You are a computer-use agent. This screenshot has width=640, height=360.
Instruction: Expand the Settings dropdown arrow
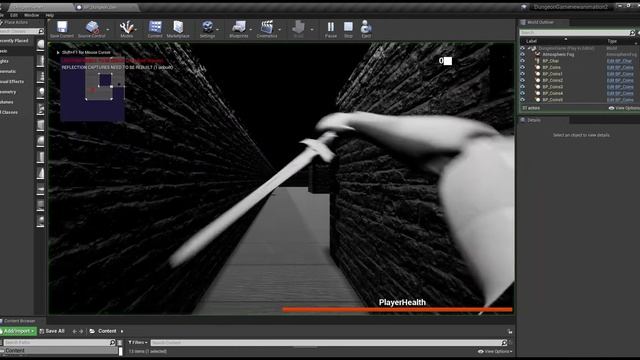[218, 29]
